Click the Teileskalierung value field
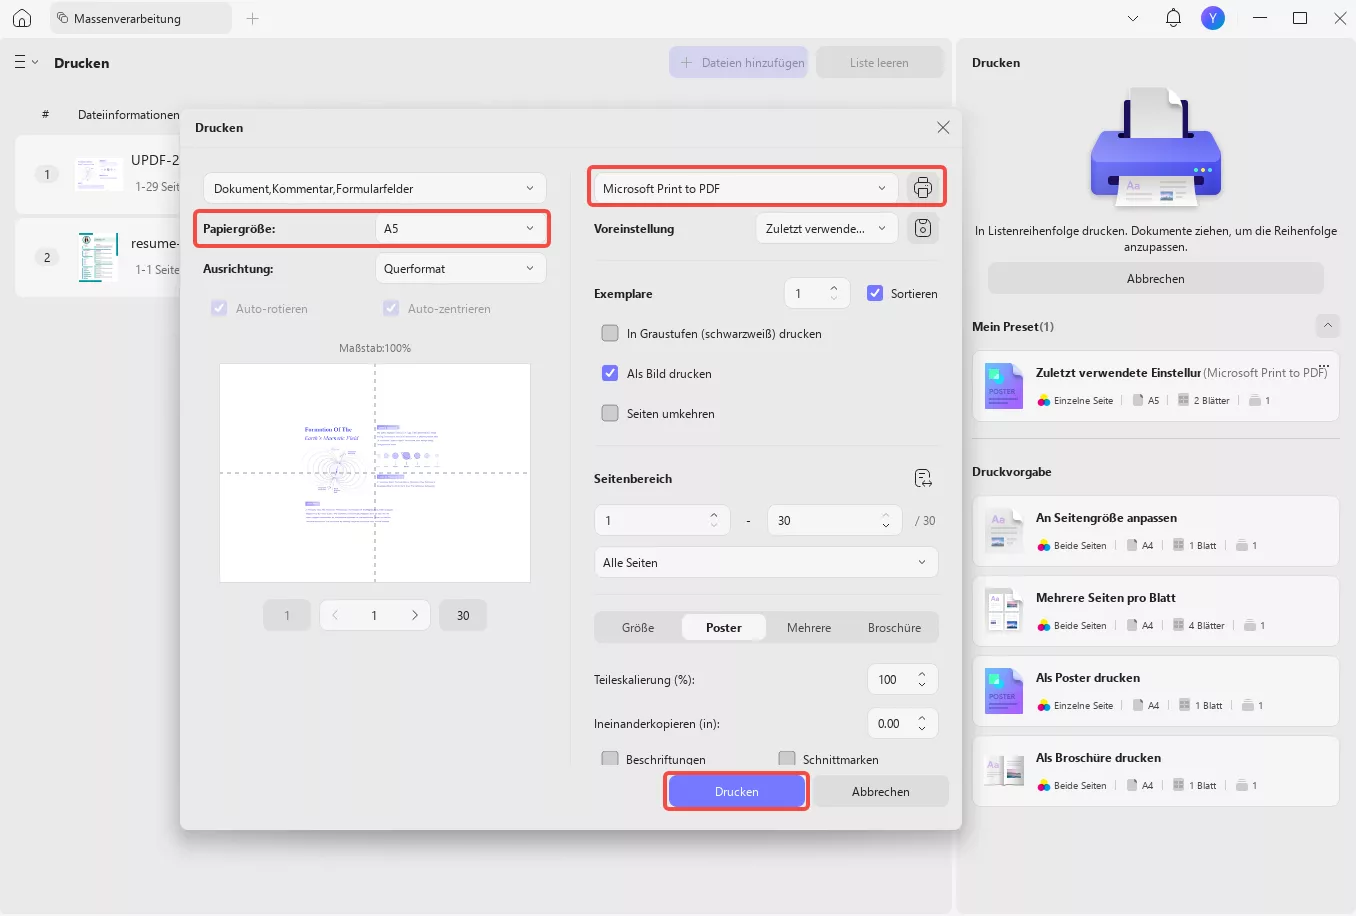The height and width of the screenshot is (916, 1356). [x=889, y=679]
